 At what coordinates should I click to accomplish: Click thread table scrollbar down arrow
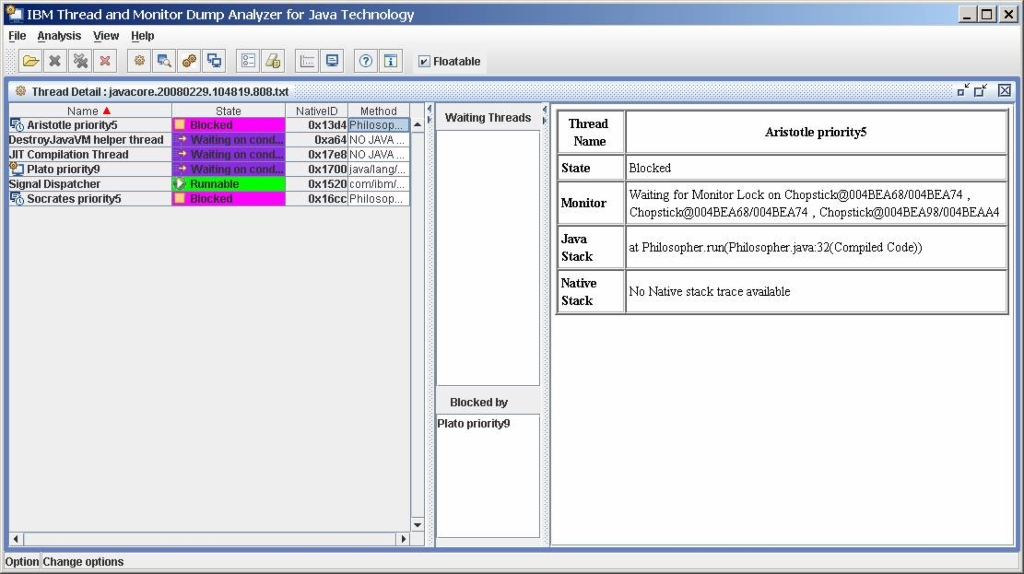coord(417,525)
